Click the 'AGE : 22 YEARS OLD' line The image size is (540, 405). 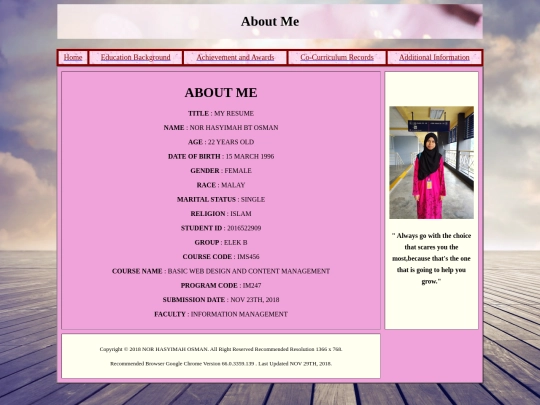click(221, 142)
